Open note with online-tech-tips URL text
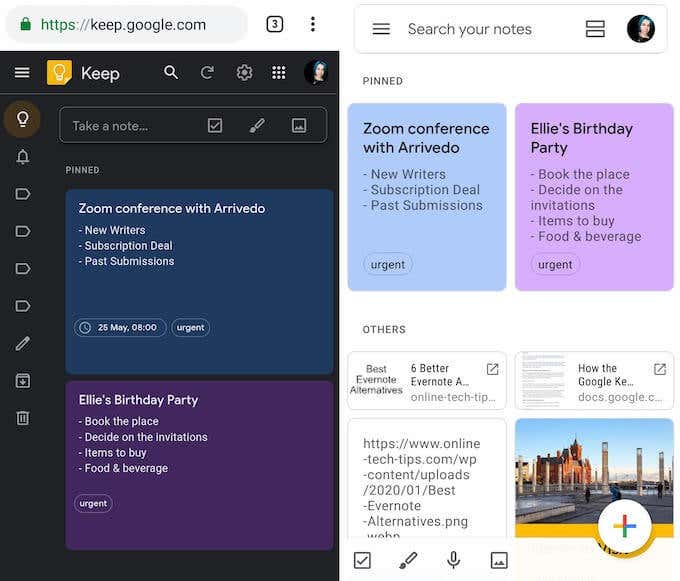This screenshot has height=581, width=680. pos(427,479)
